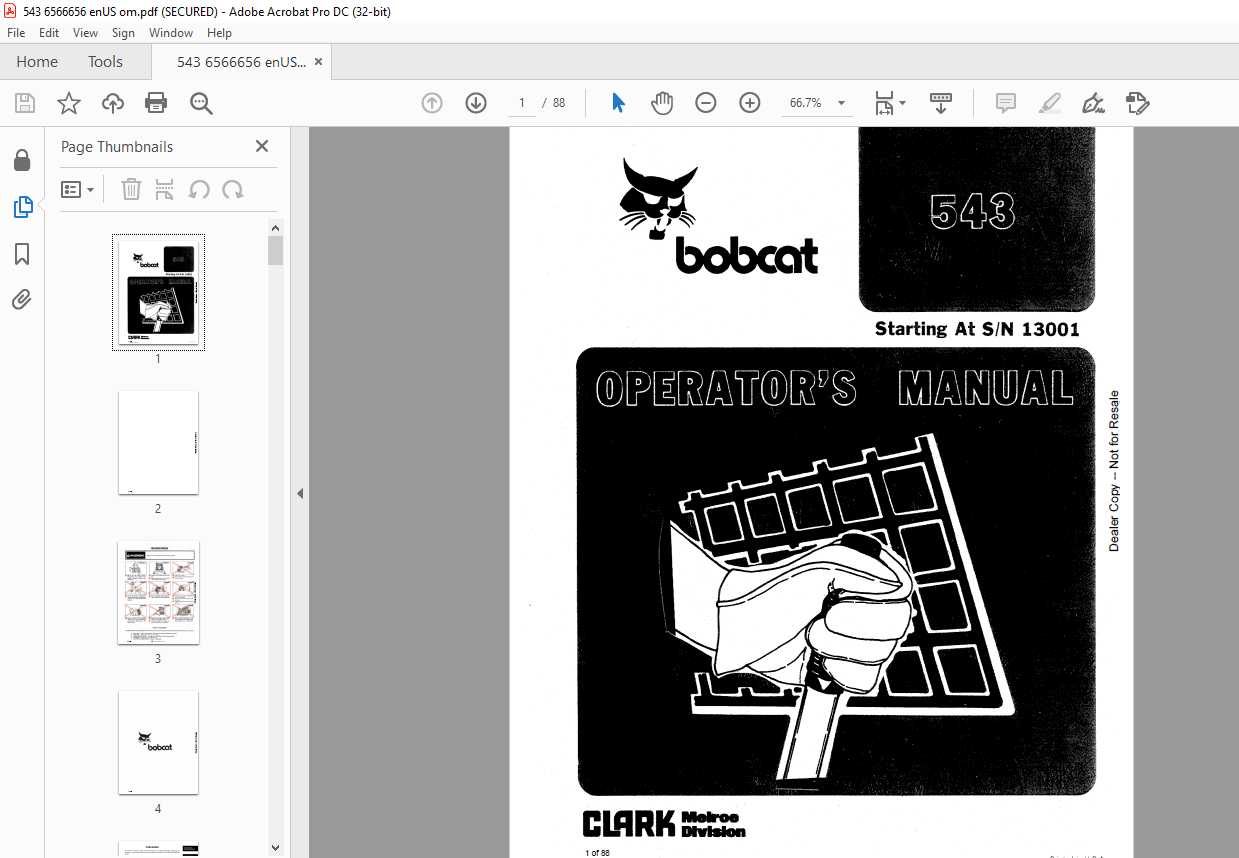The height and width of the screenshot is (858, 1239).
Task: Open the Edit PDF icon
Action: (1137, 103)
